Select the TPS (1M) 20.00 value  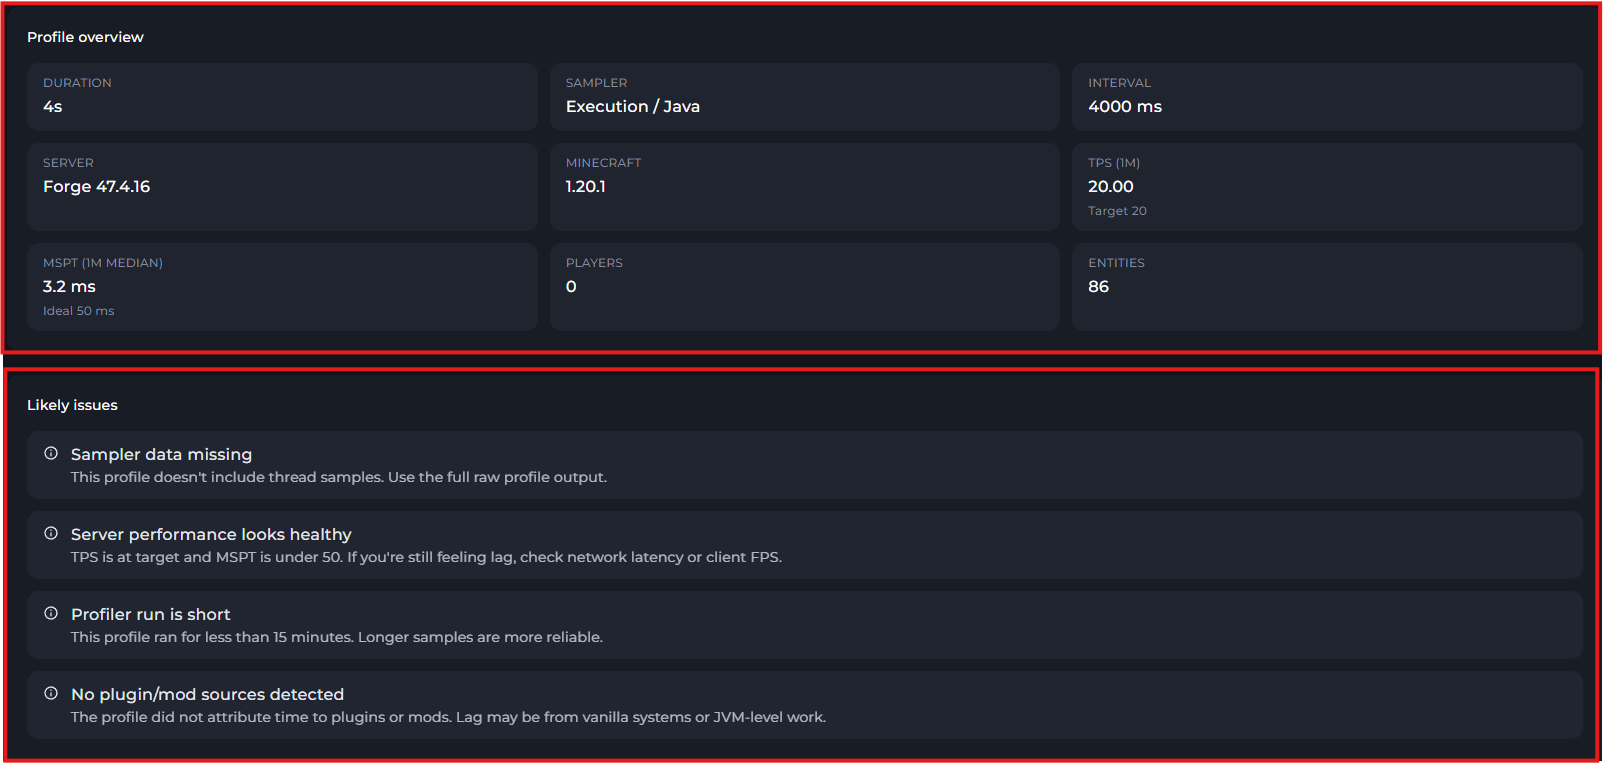coord(1110,187)
